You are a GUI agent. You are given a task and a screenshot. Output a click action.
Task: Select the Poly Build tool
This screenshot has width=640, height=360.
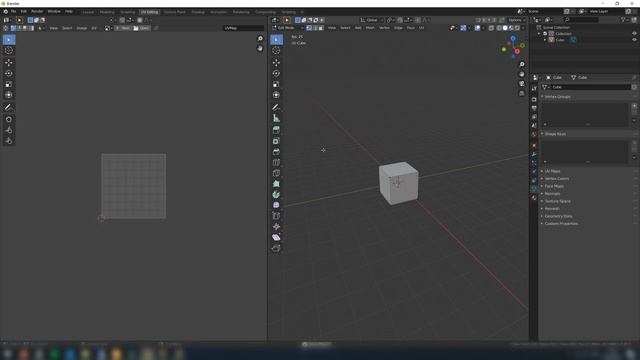coord(276,184)
